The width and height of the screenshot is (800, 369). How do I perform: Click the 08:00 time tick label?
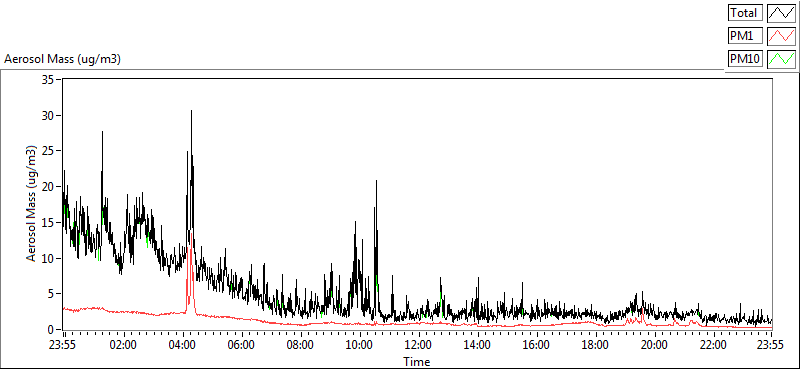300,345
